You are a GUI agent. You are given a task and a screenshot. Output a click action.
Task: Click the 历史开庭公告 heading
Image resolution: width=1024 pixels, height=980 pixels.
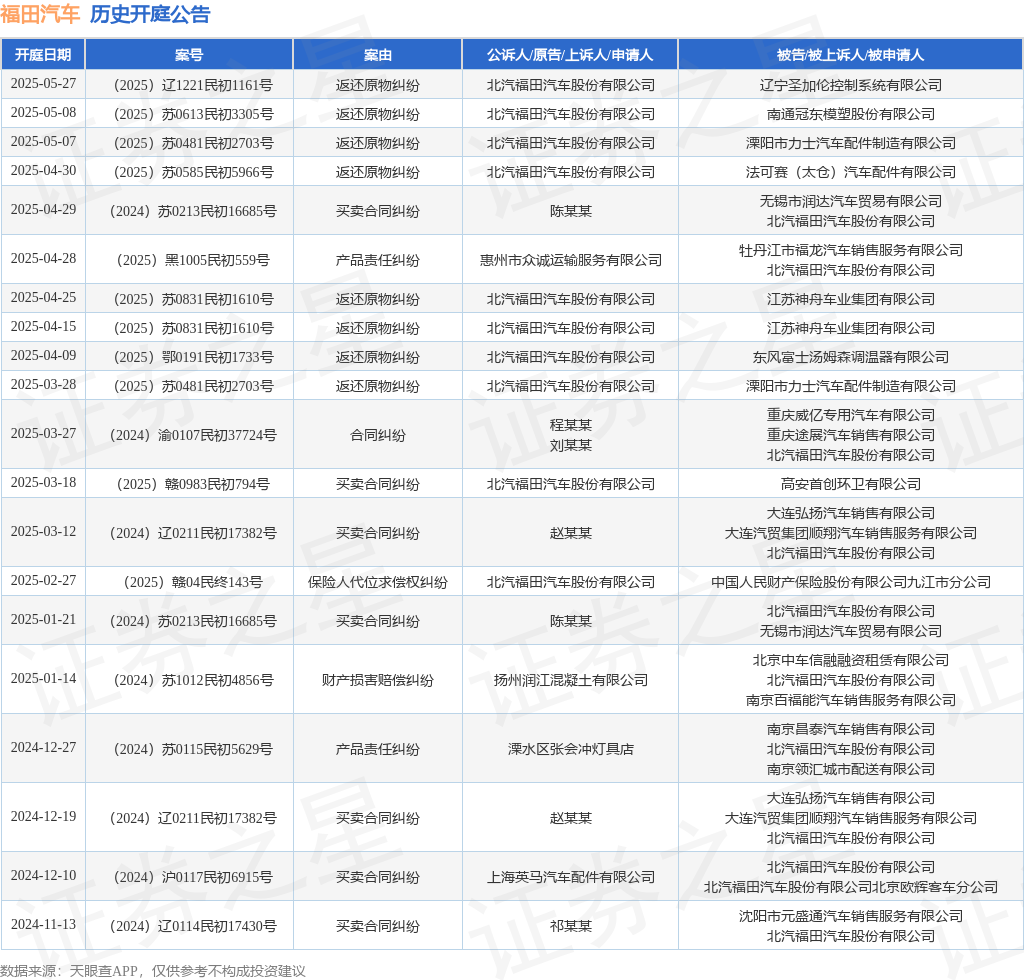[150, 14]
